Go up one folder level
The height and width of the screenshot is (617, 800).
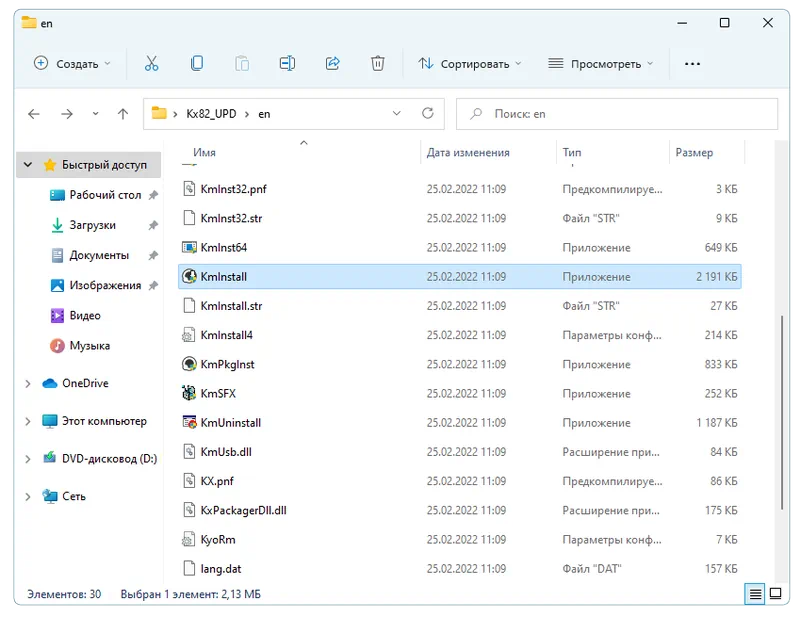[123, 114]
